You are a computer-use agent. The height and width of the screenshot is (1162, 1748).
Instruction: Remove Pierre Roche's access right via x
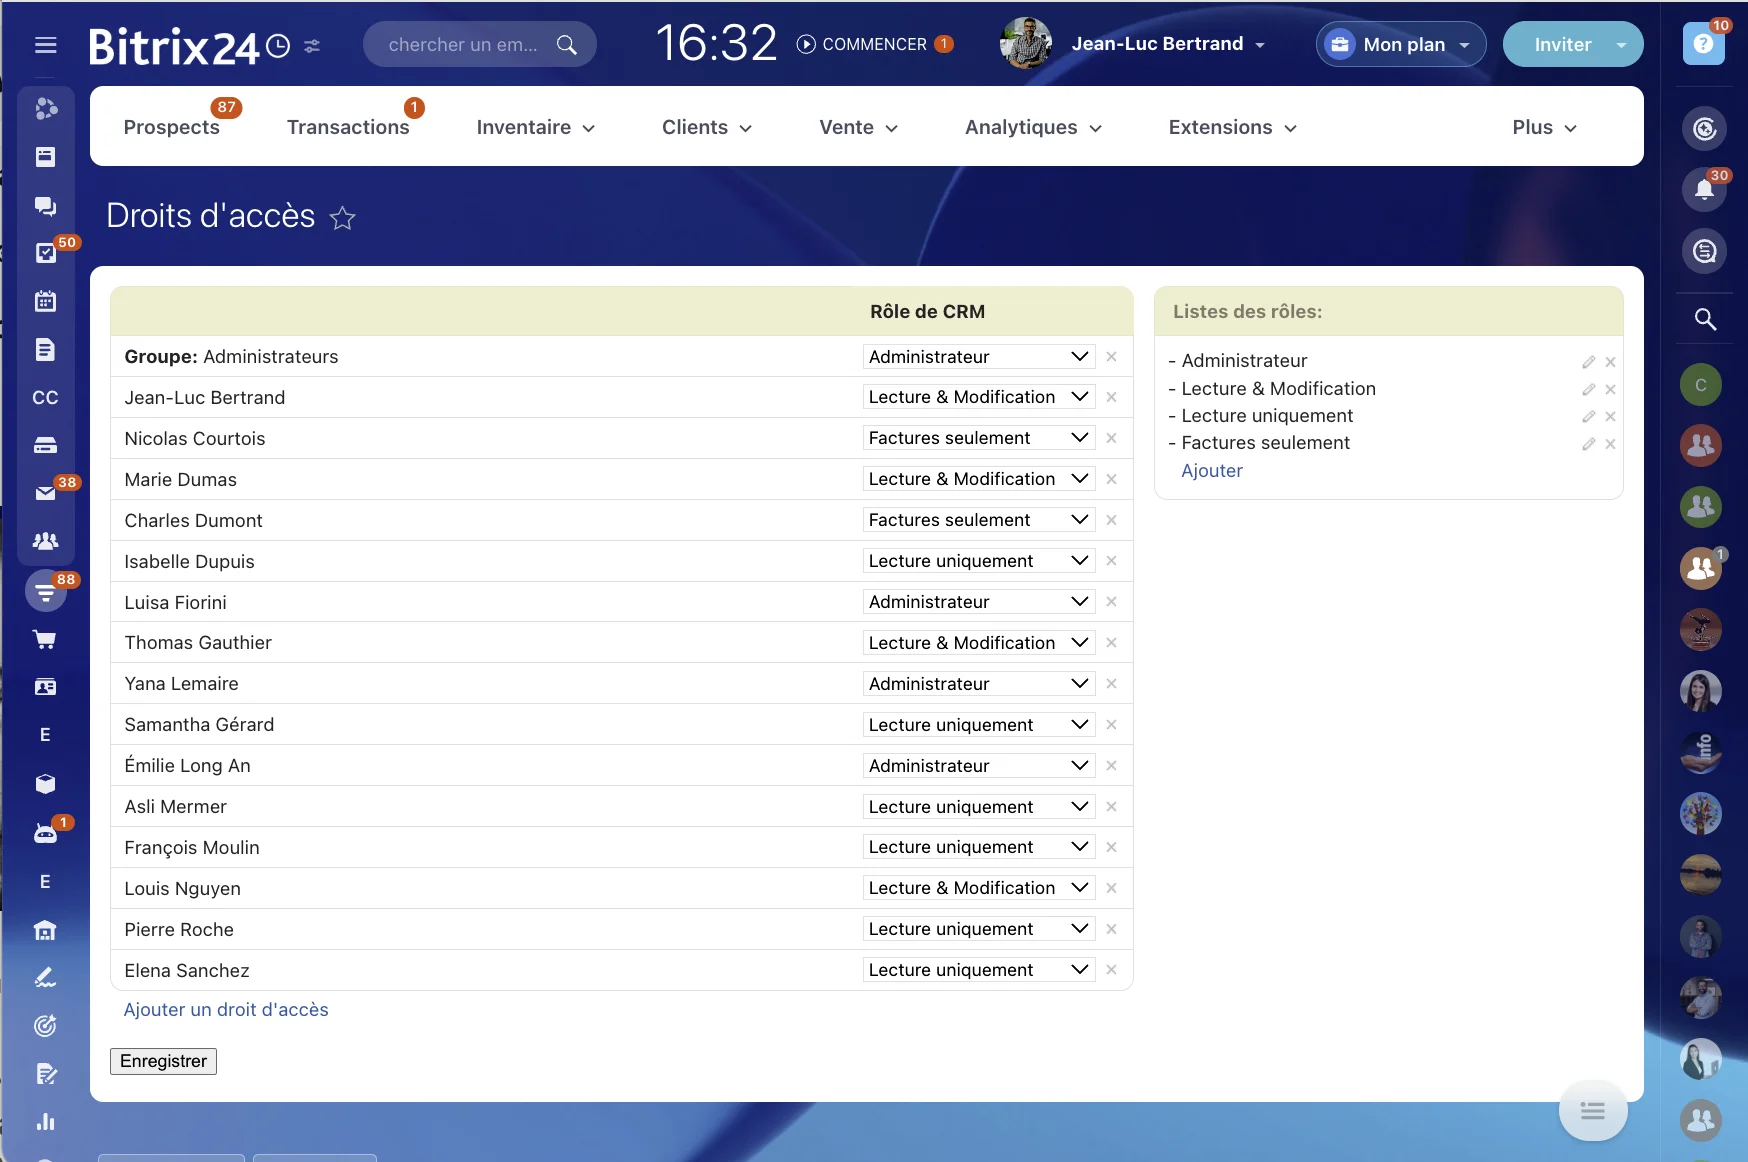[x=1112, y=928]
